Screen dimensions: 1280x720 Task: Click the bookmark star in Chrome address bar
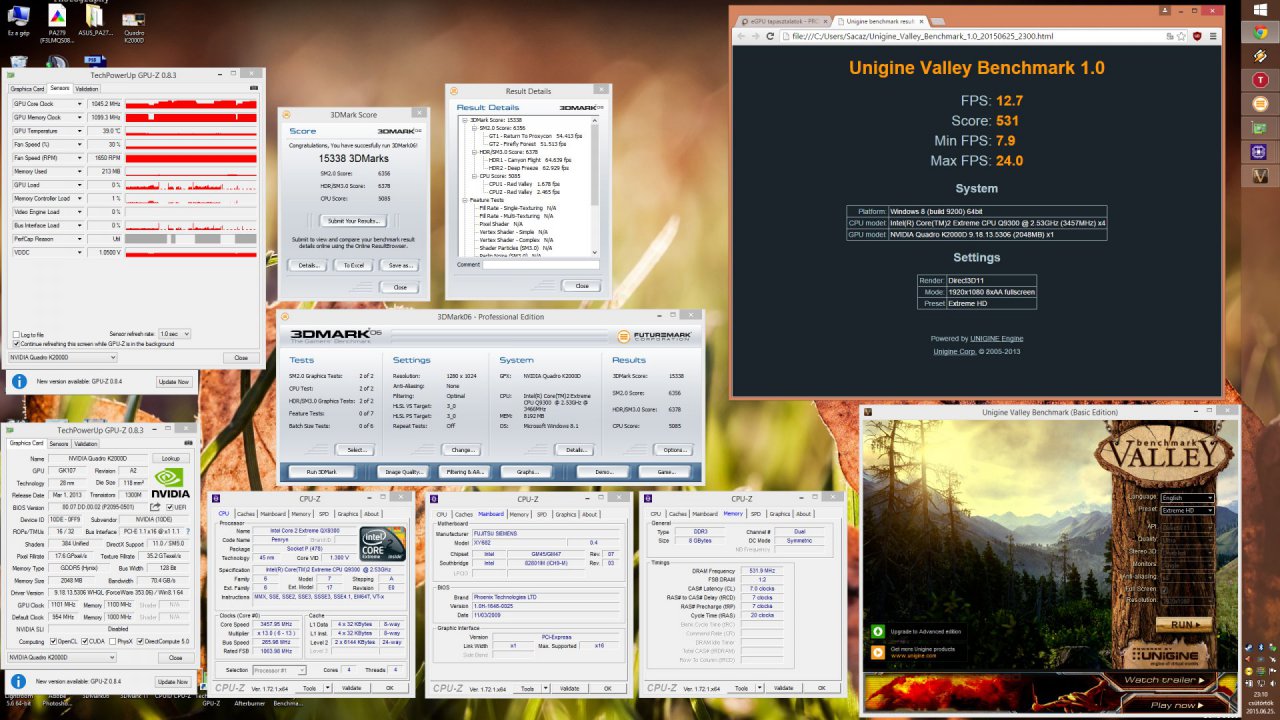1180,36
